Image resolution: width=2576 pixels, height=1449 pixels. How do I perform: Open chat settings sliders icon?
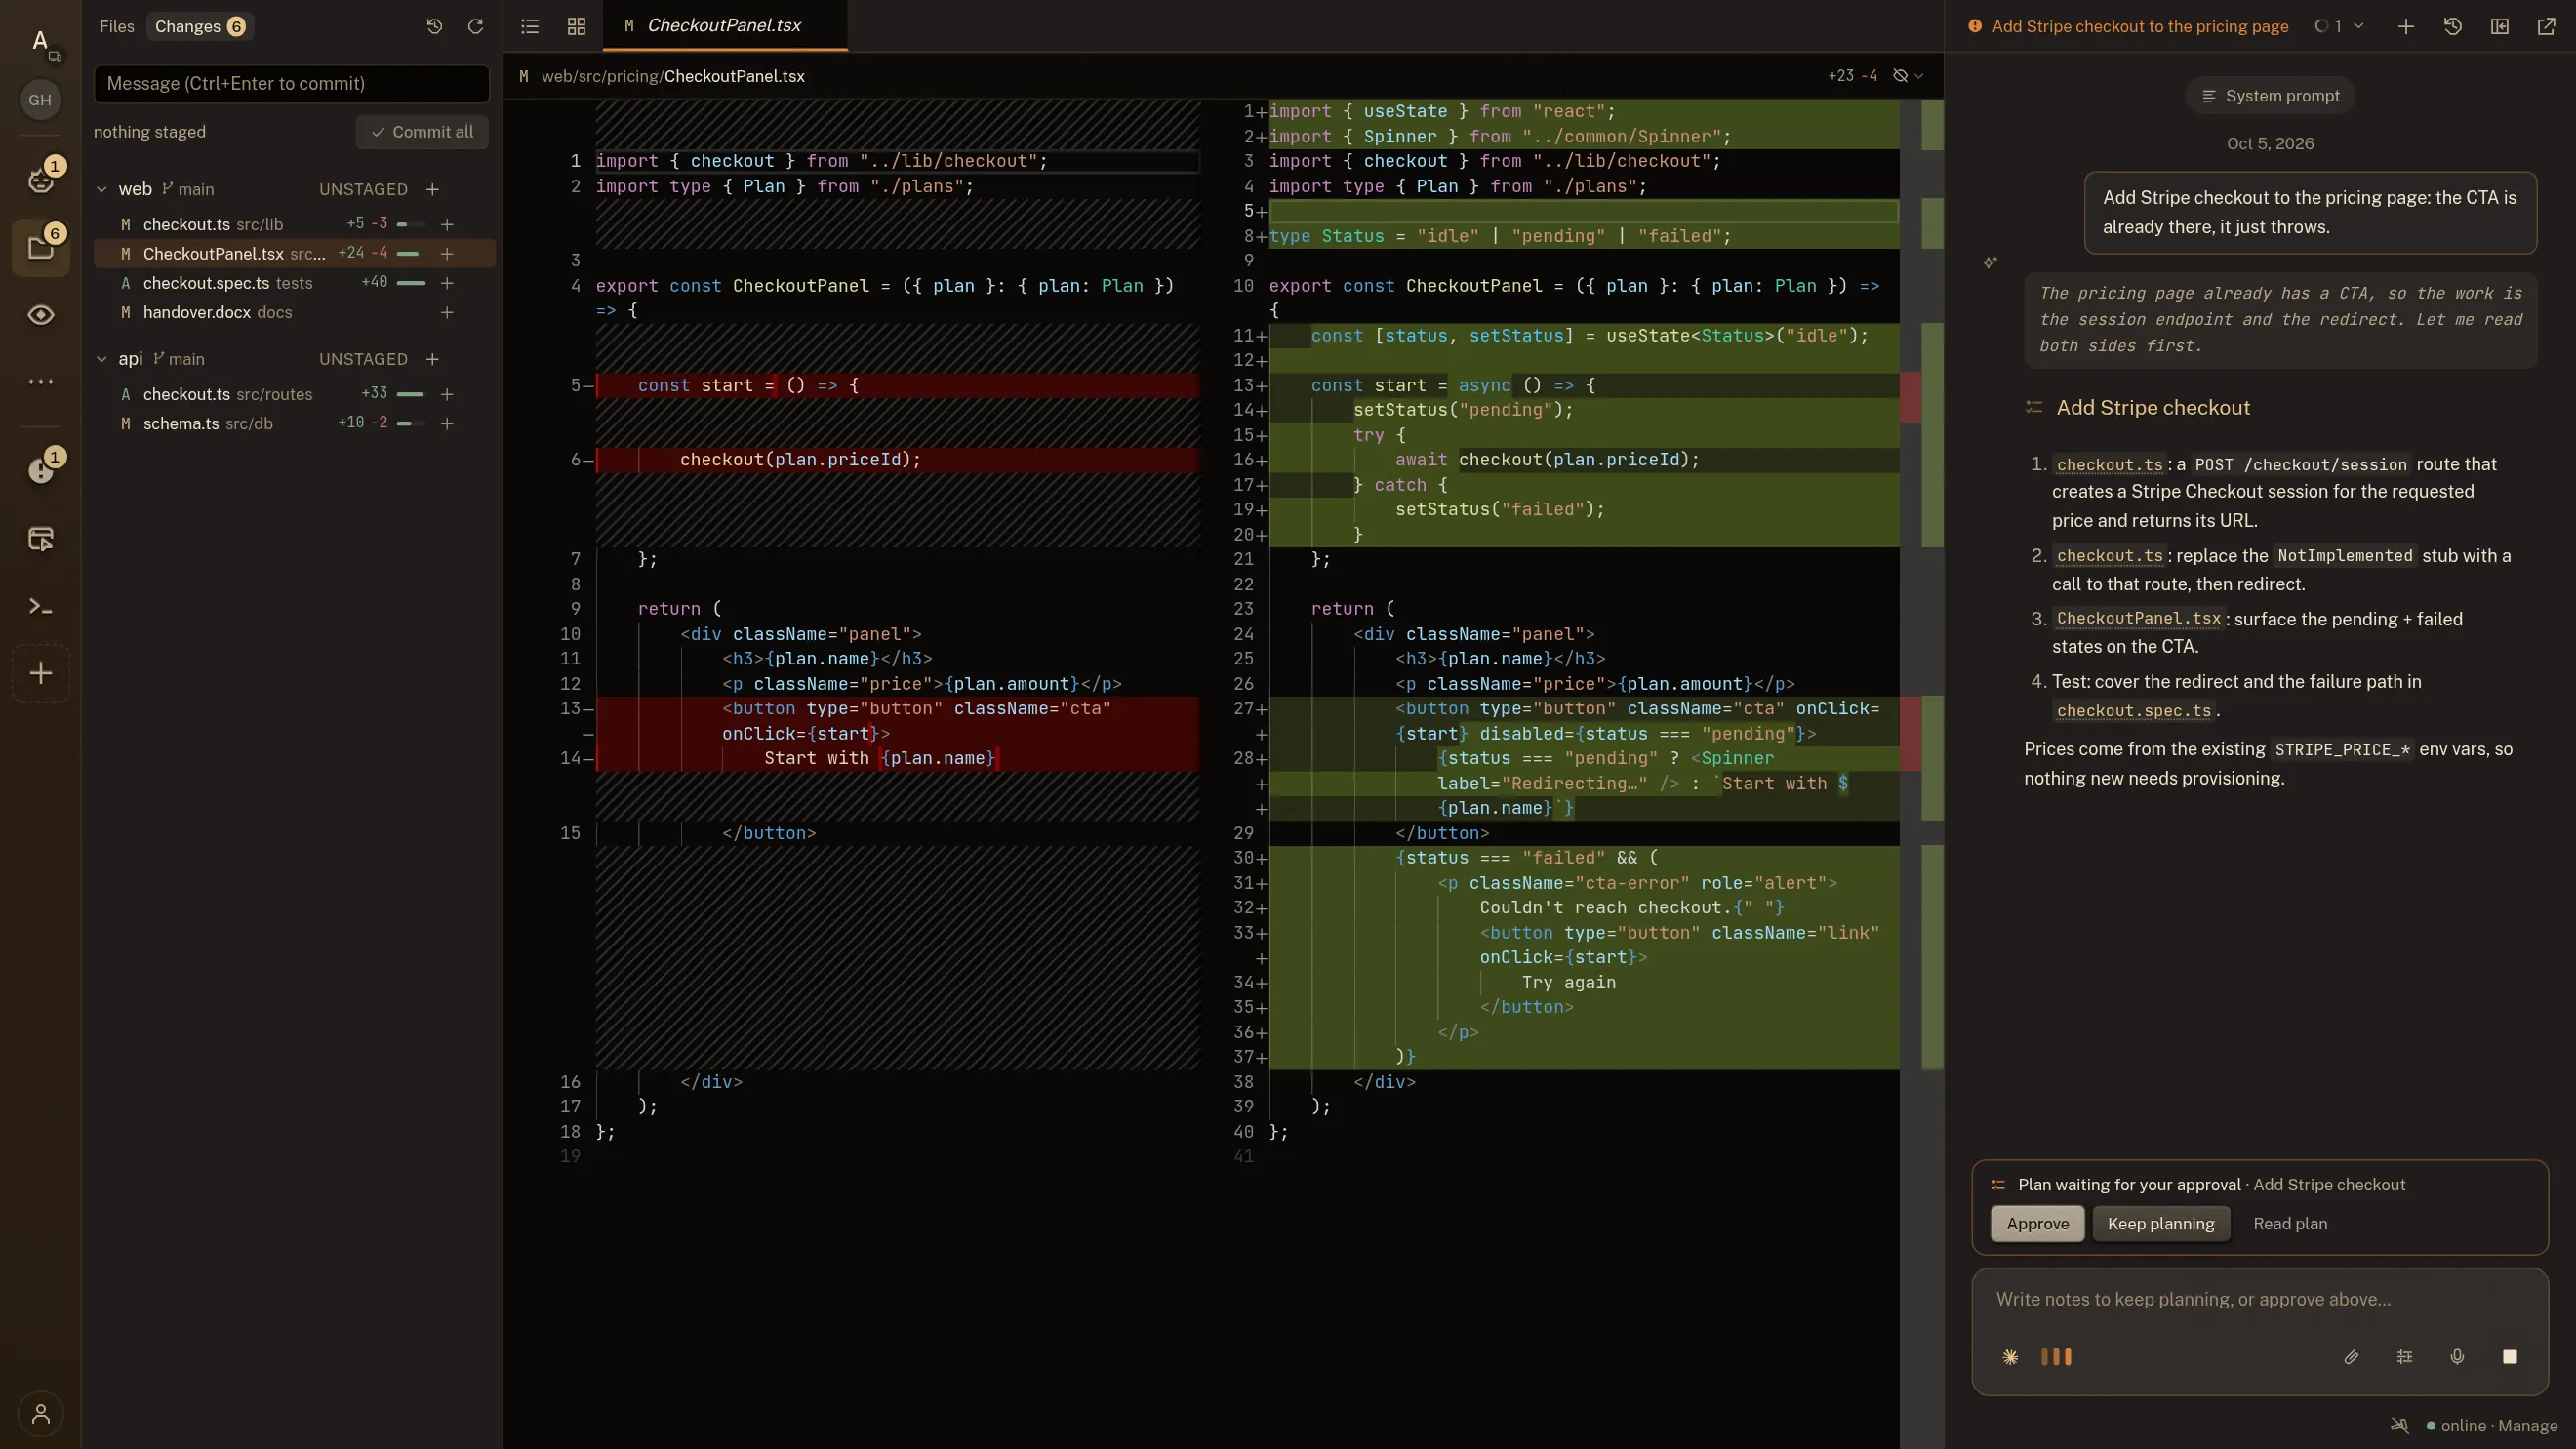(2405, 1357)
